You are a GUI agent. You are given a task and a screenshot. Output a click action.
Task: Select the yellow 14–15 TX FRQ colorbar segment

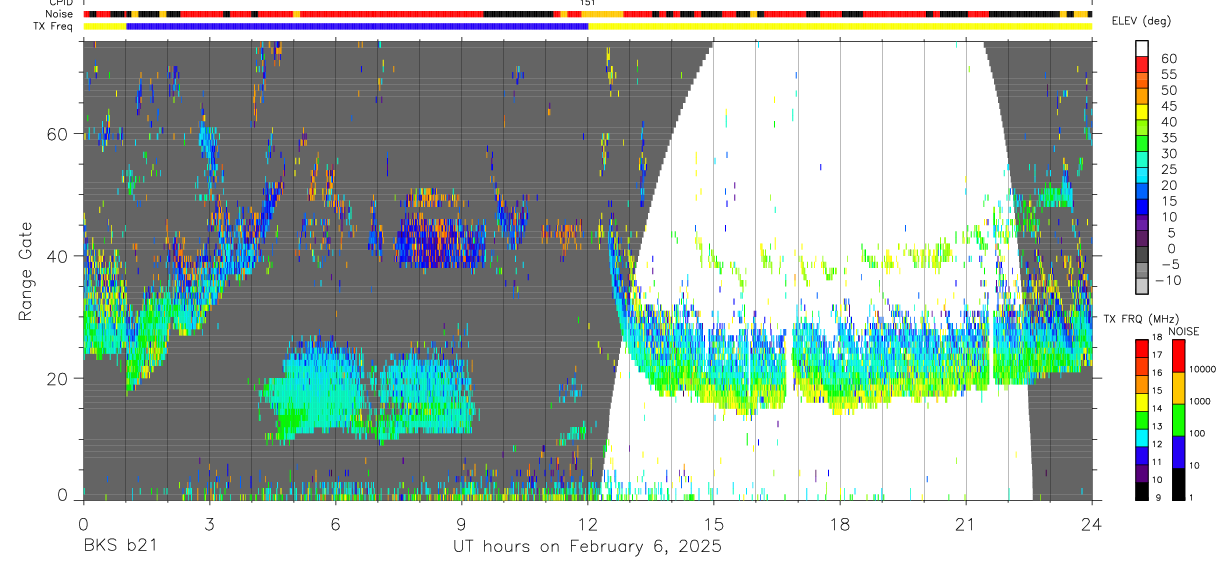[x=1142, y=401]
